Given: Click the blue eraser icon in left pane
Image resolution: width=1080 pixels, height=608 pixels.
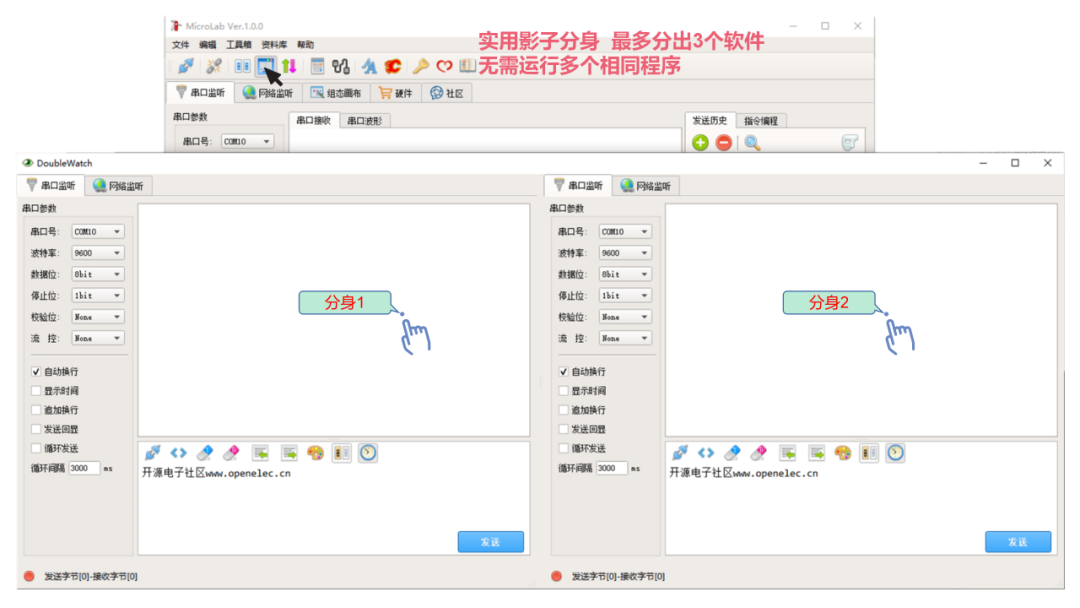Looking at the screenshot, I should tap(205, 452).
